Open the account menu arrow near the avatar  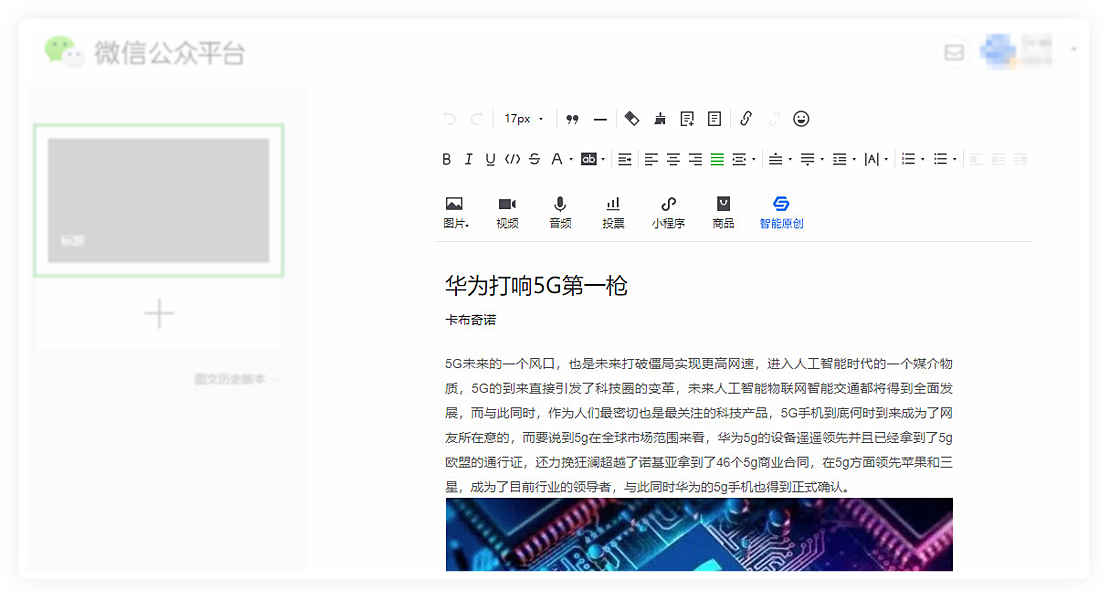pos(1073,49)
